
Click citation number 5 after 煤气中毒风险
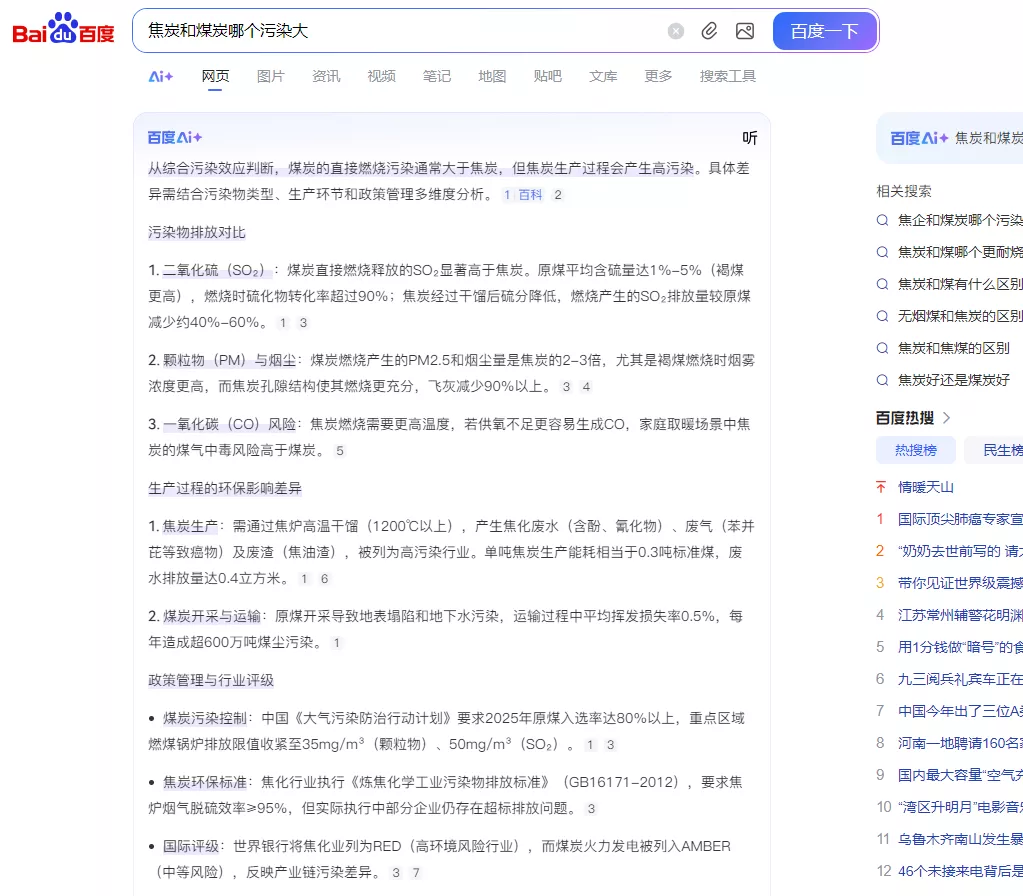click(339, 451)
